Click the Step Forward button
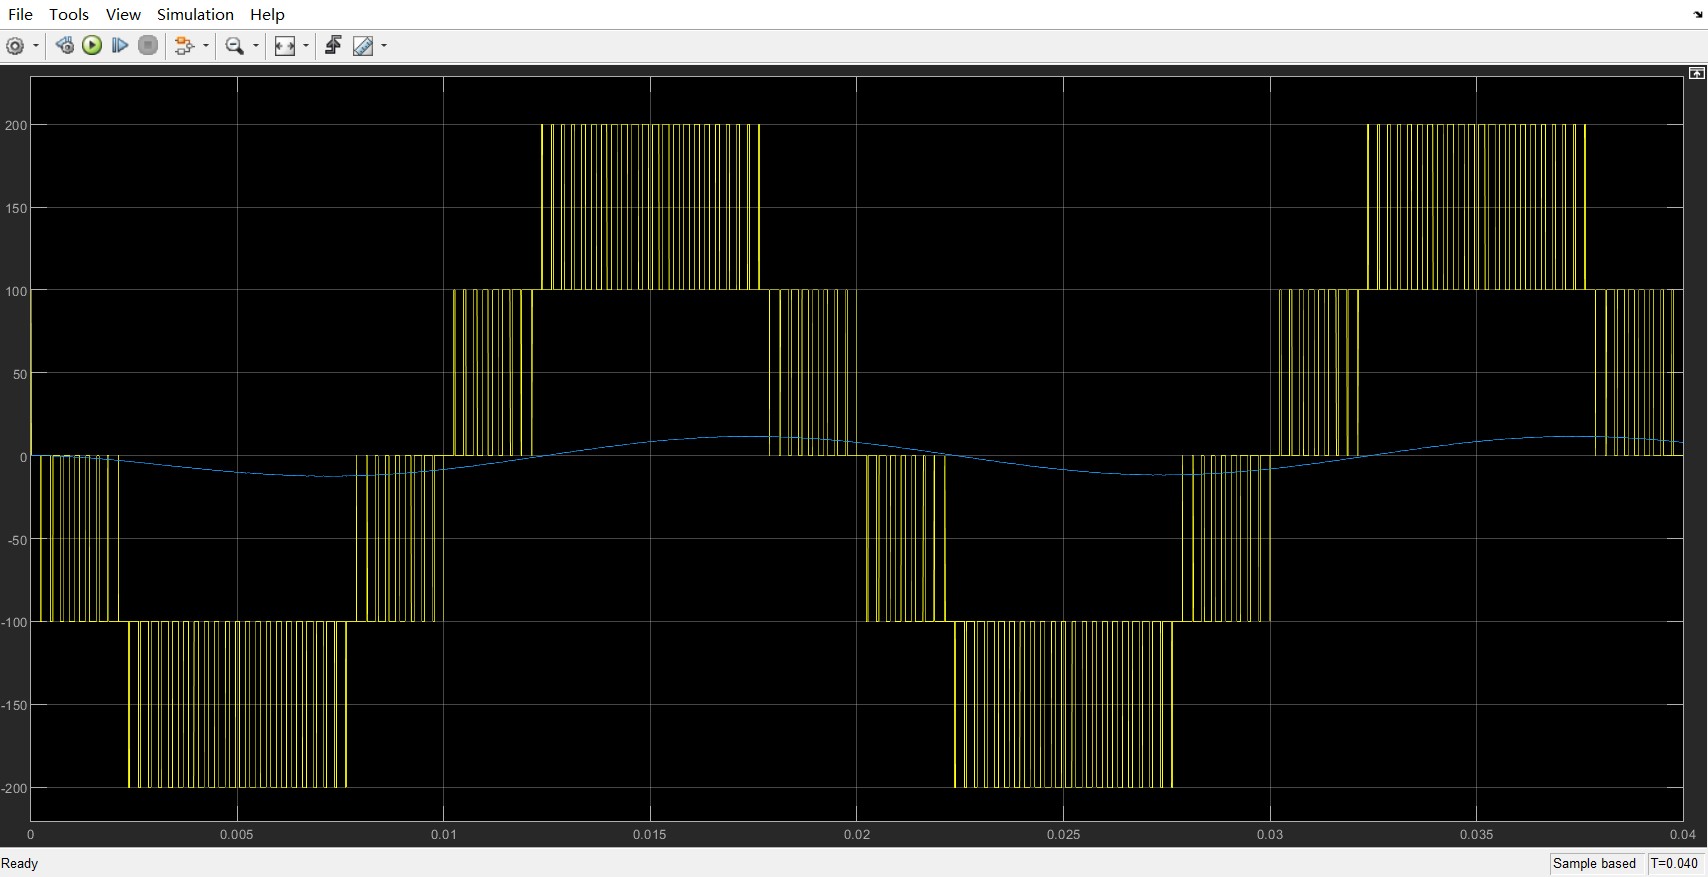This screenshot has width=1708, height=877. [x=120, y=45]
